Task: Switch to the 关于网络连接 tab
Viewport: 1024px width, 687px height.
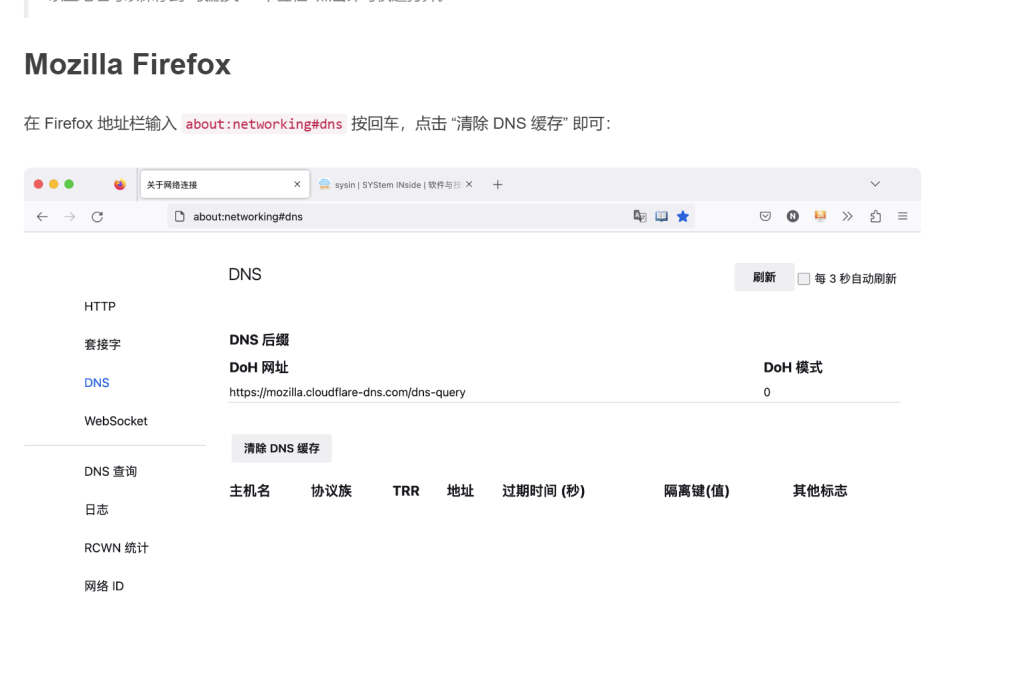Action: [224, 185]
